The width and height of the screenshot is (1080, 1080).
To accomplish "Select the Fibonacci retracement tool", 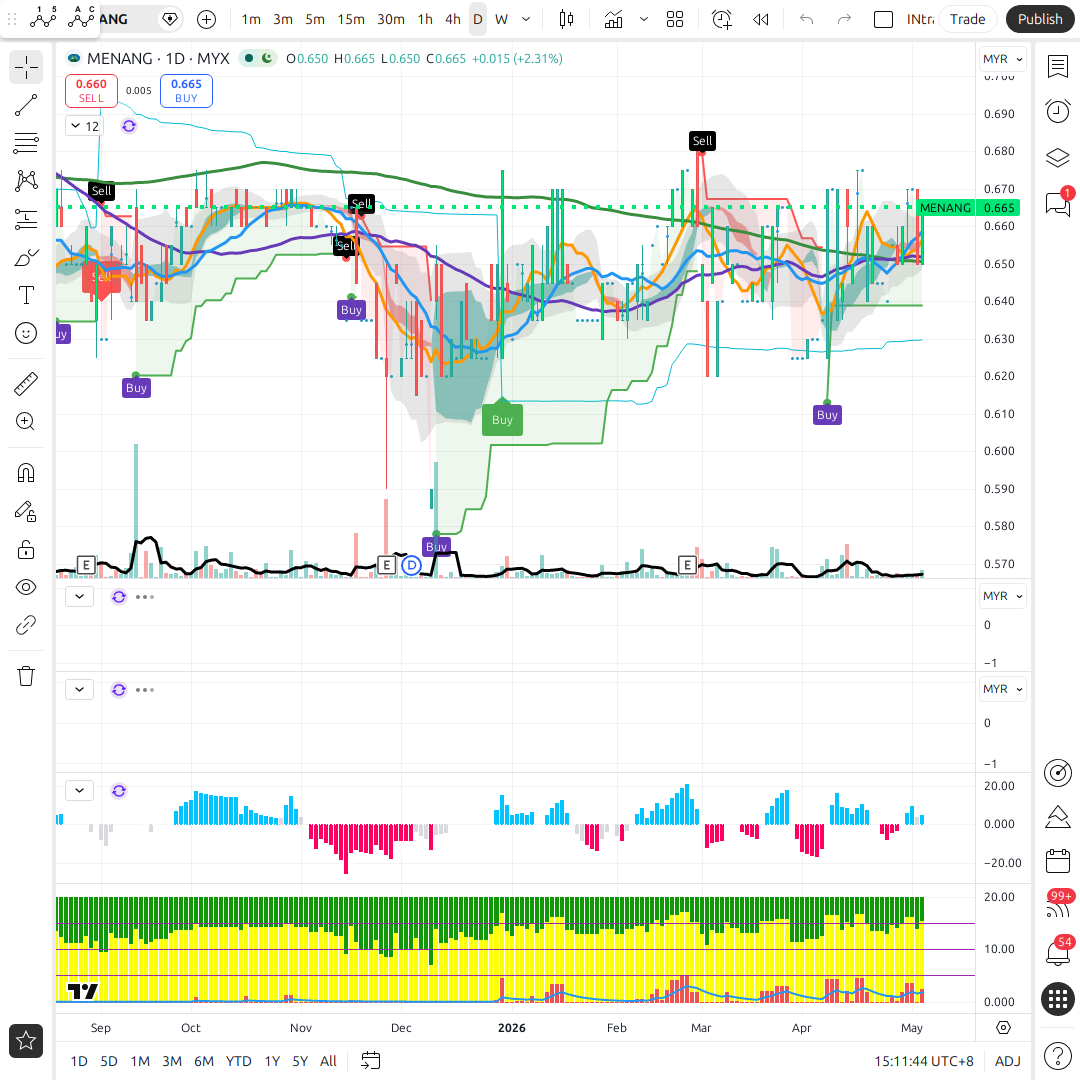I will tap(26, 143).
